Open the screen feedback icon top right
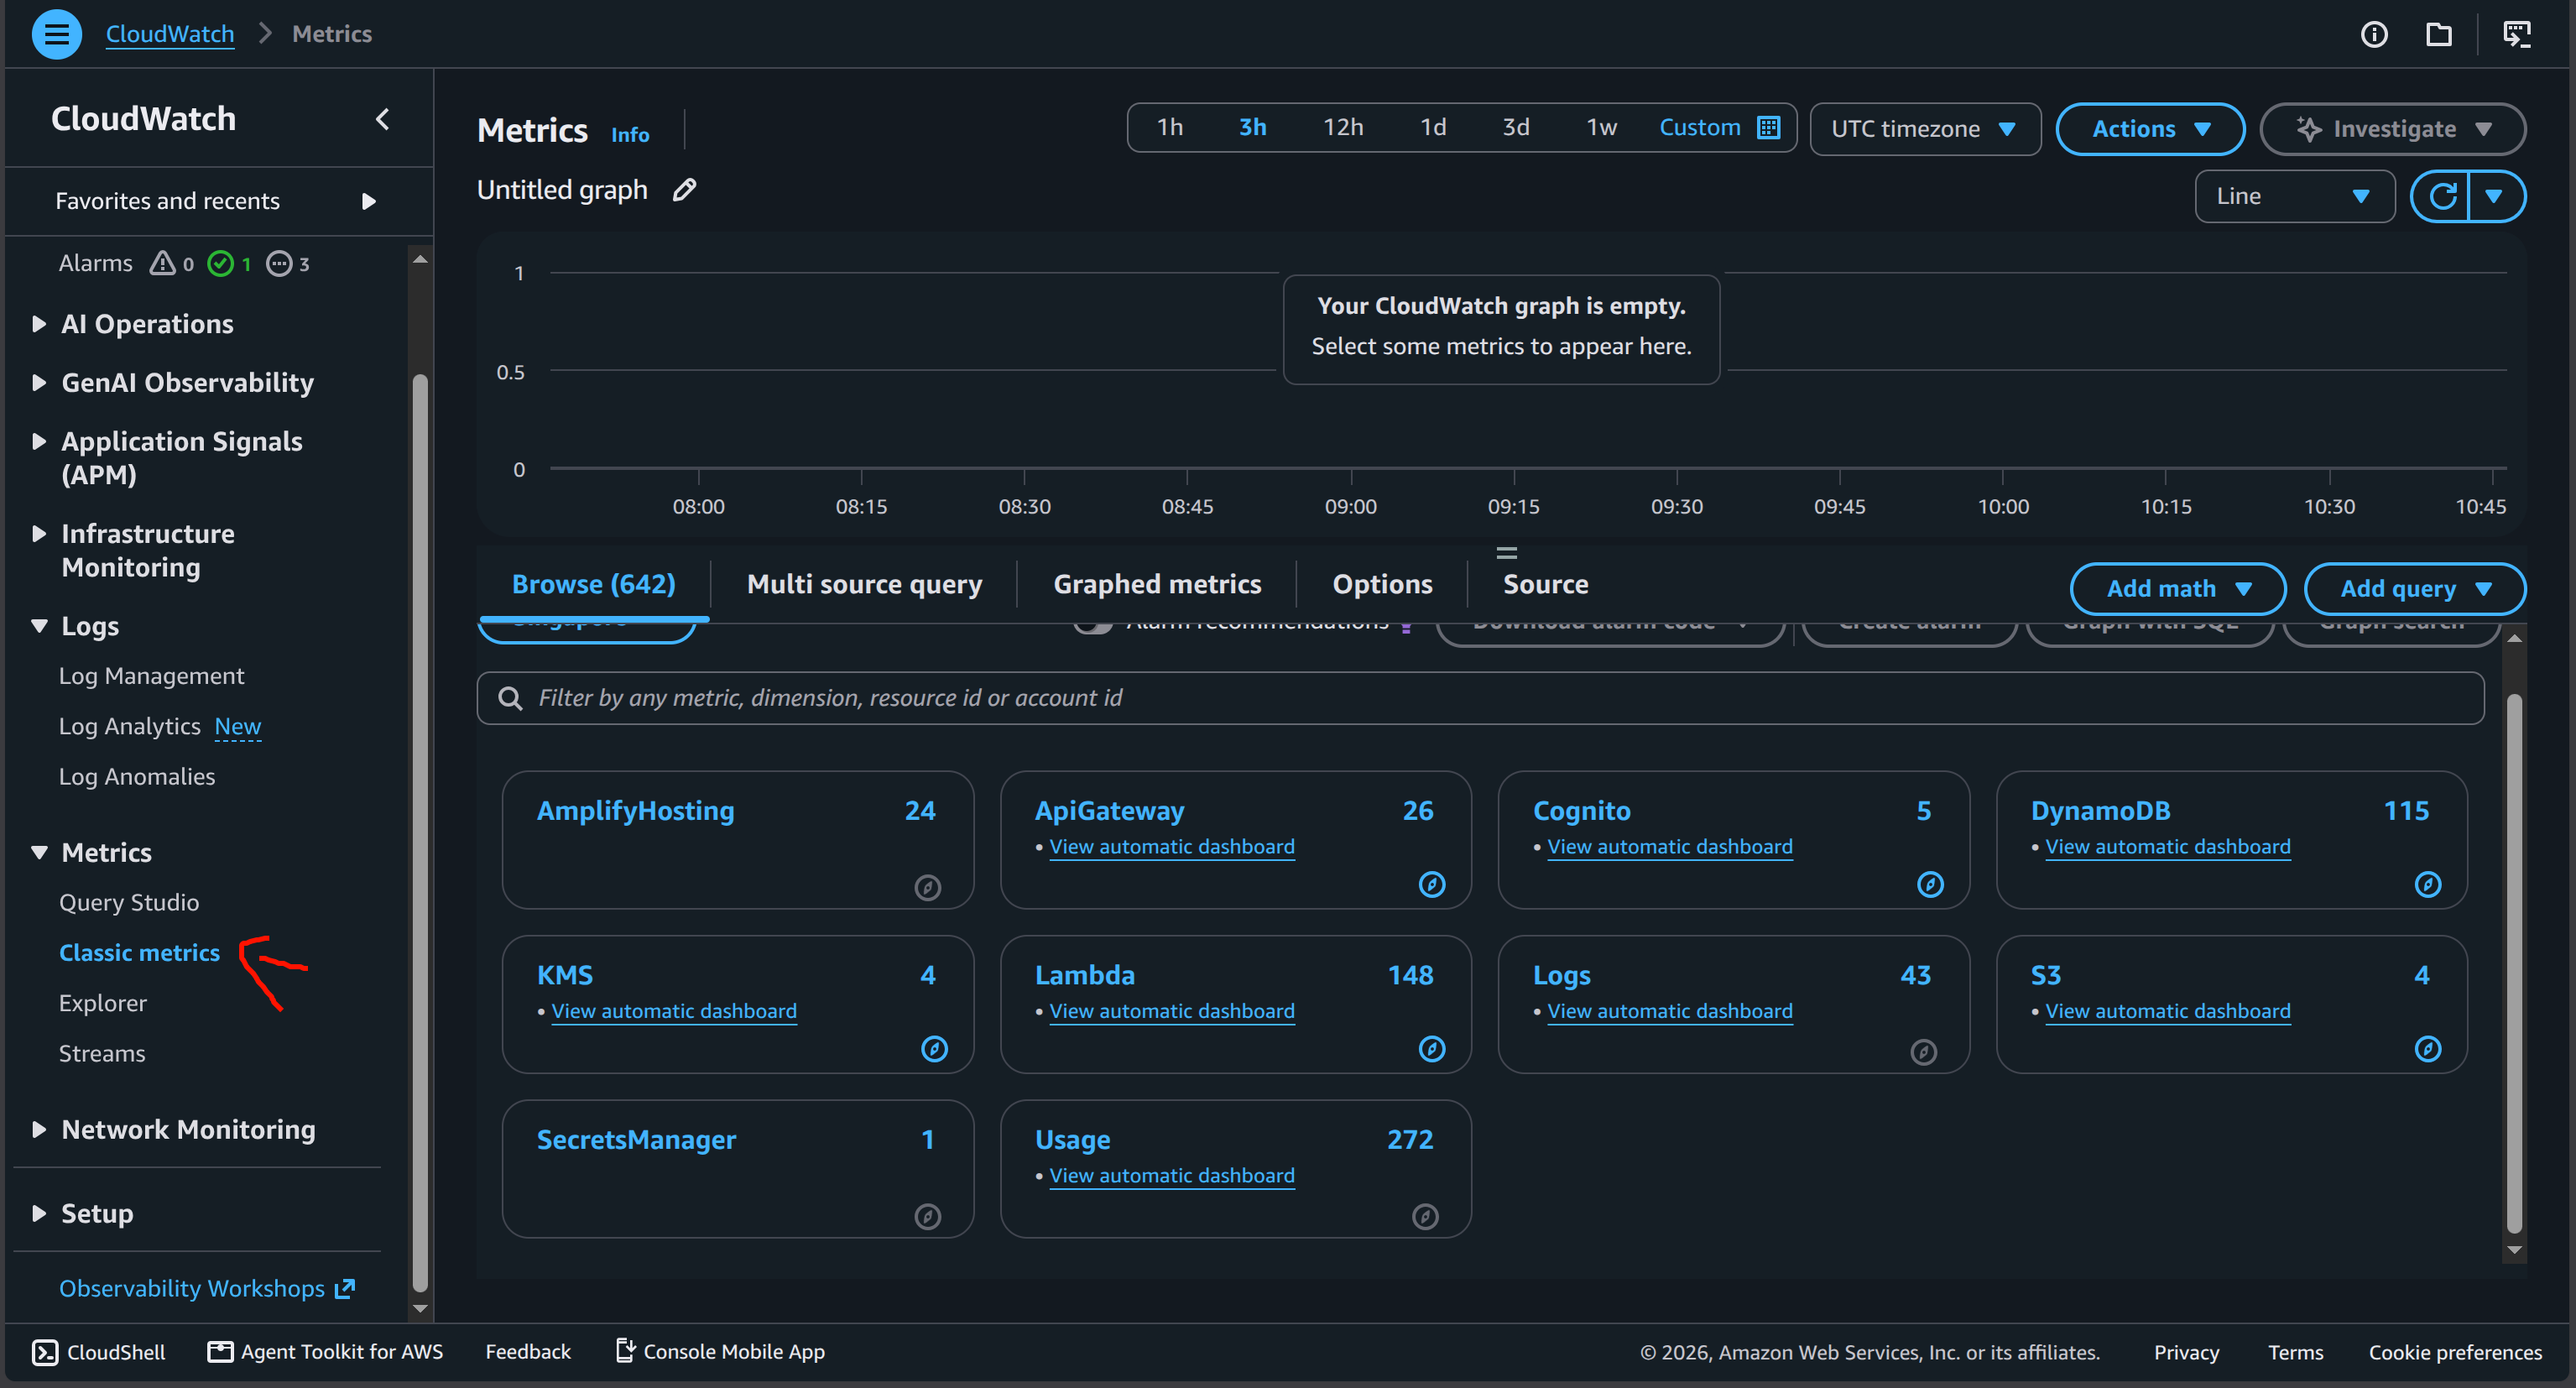 2517,35
